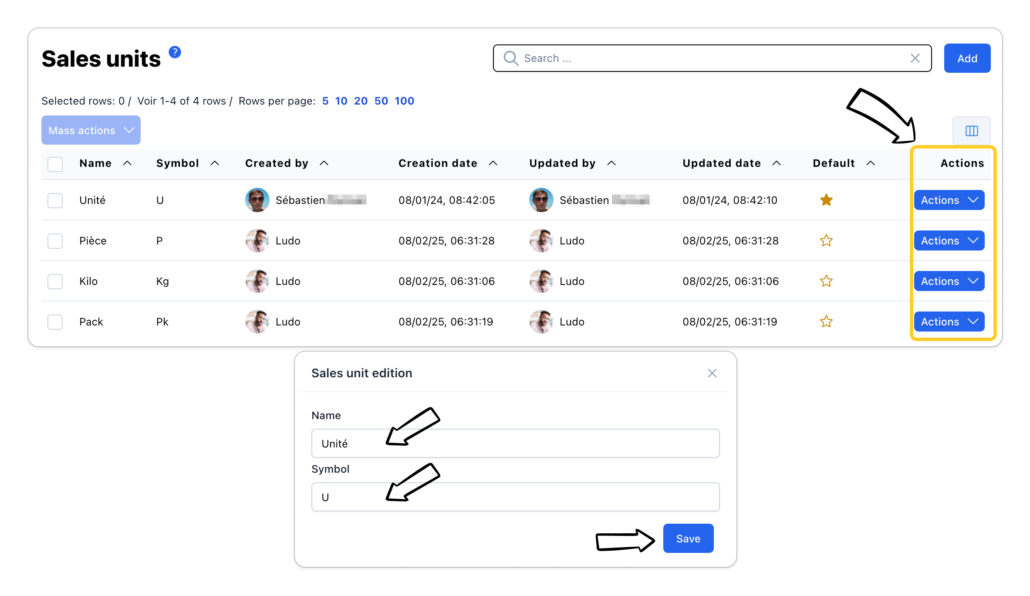Star the Pack unit as default
Image resolution: width=1030 pixels, height=596 pixels.
pos(826,322)
